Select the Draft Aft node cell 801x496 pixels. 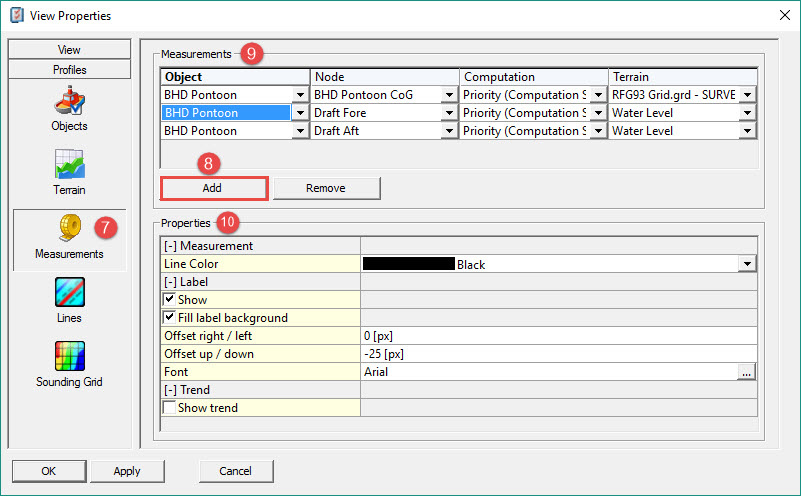[376, 131]
